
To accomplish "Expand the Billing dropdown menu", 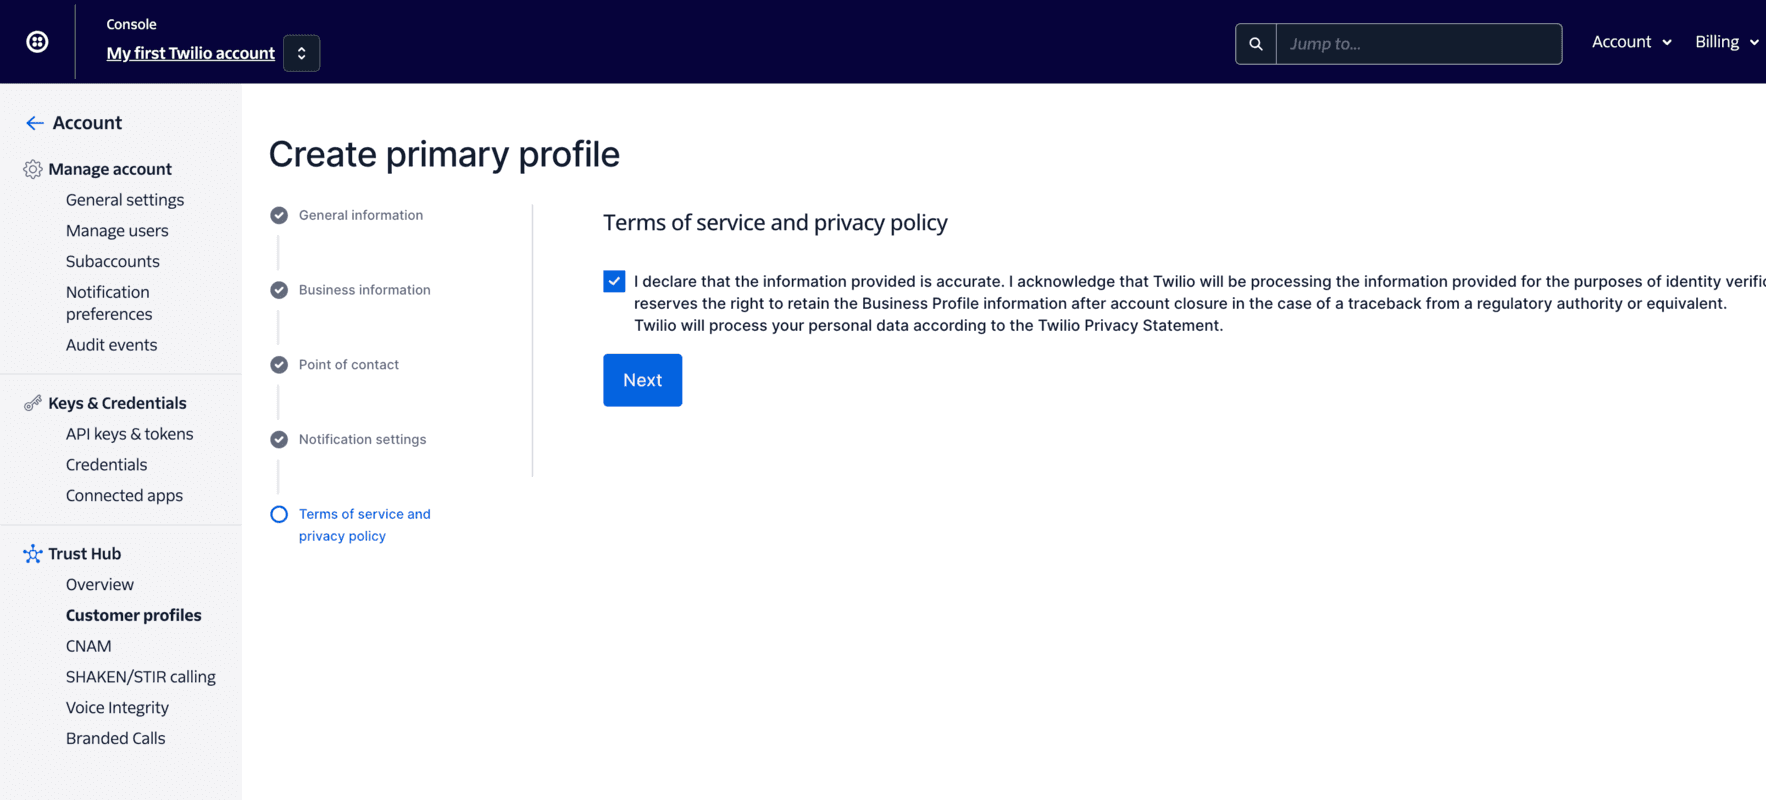I will point(1726,42).
